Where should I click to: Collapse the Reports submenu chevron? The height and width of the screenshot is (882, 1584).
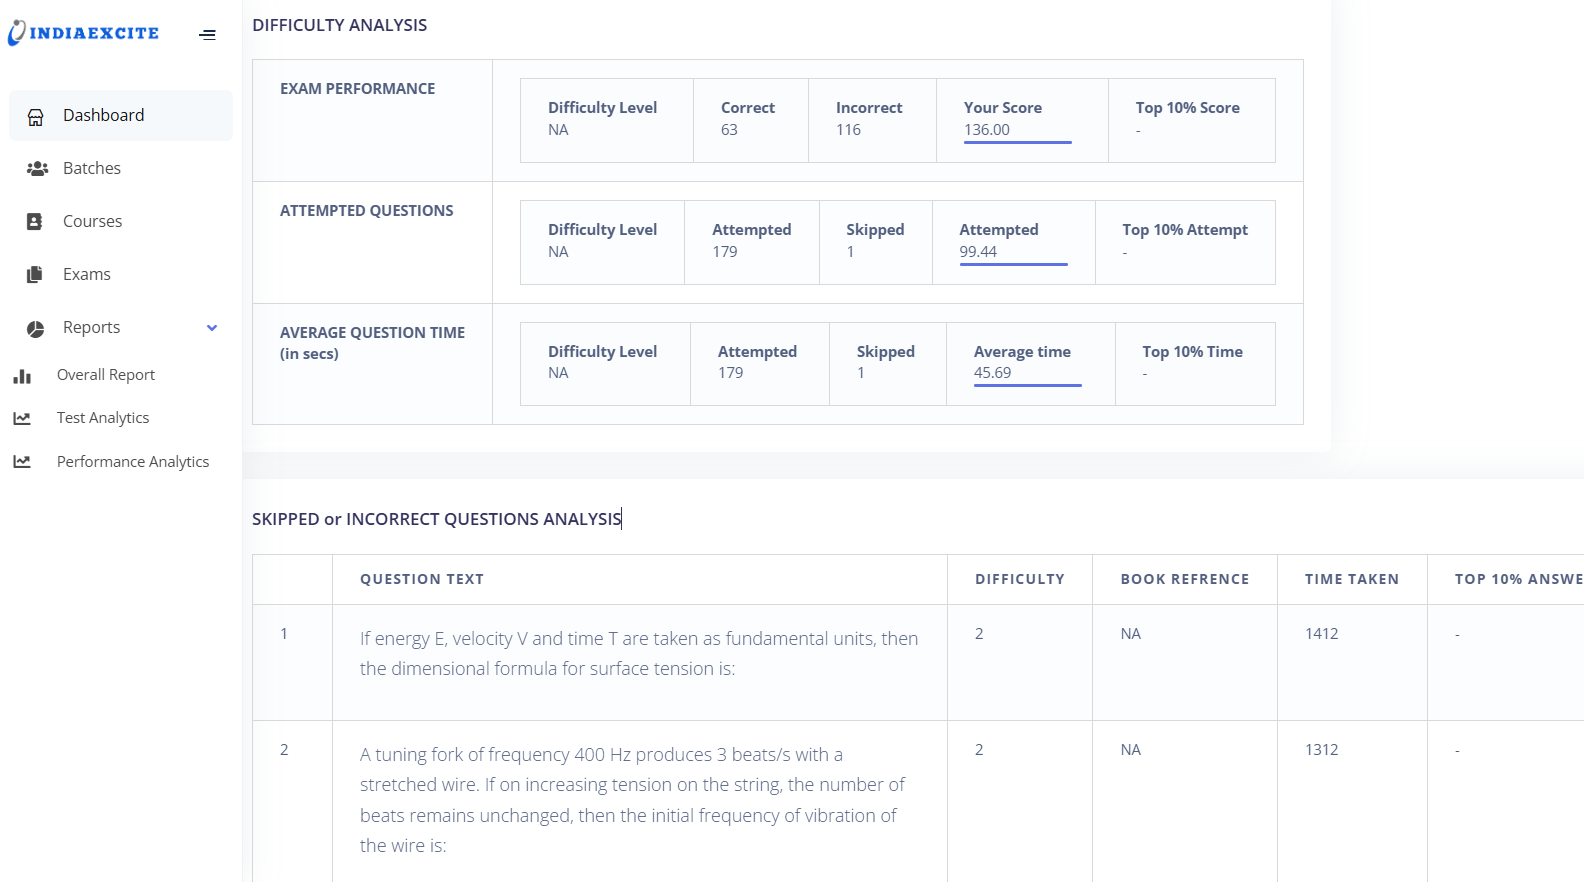(212, 328)
